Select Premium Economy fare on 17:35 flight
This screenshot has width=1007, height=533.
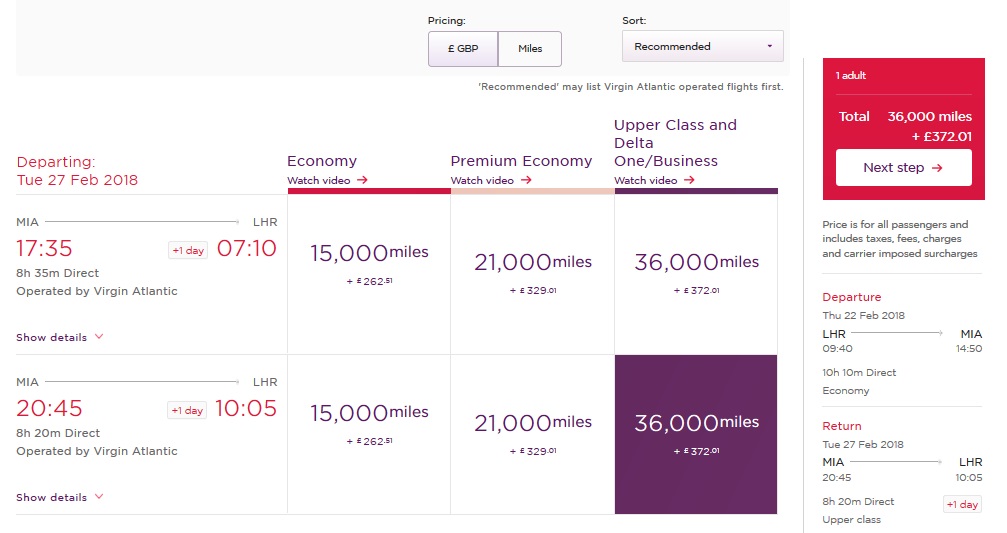(x=532, y=274)
